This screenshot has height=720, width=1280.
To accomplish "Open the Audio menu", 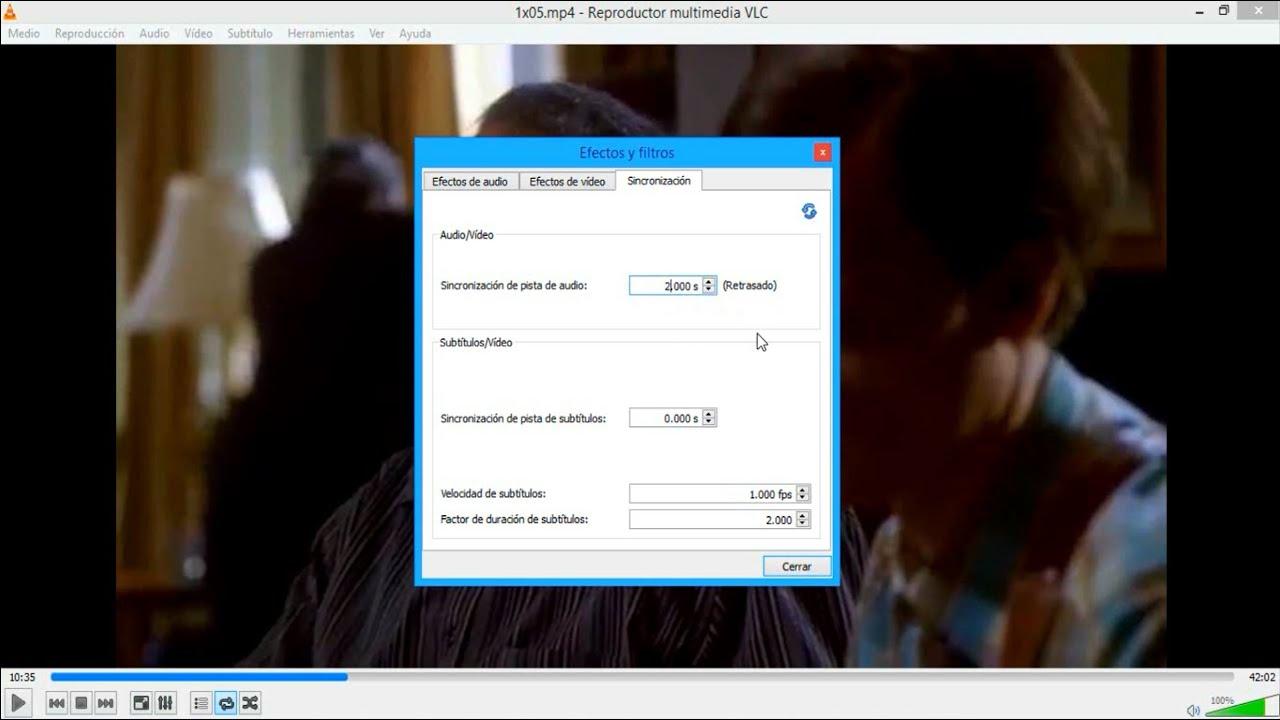I will (154, 33).
